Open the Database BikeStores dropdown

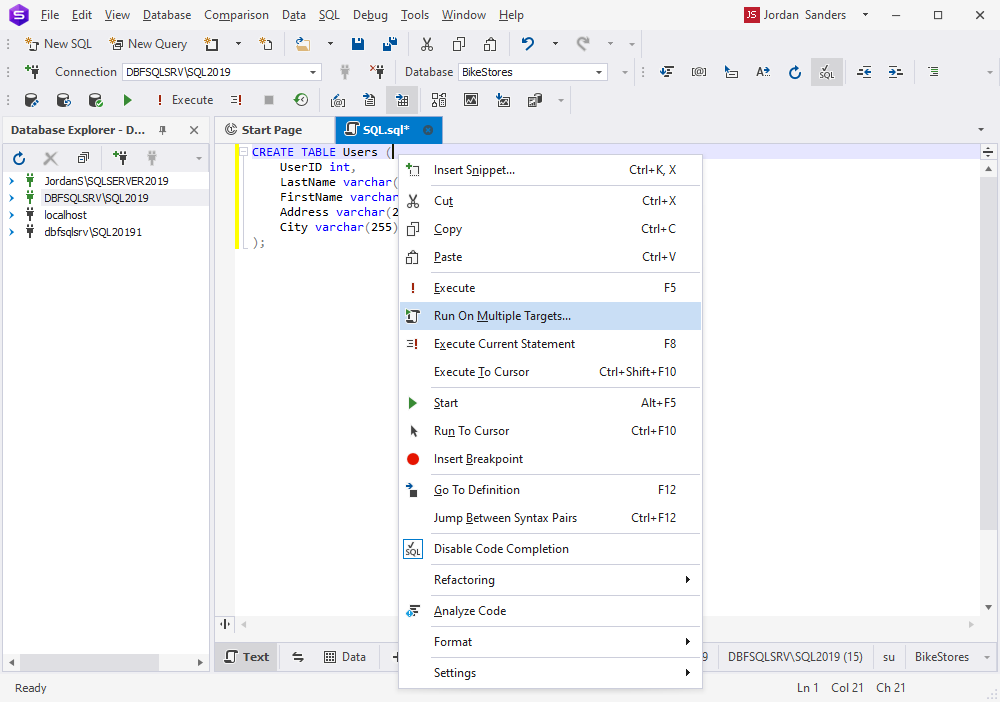pyautogui.click(x=599, y=72)
